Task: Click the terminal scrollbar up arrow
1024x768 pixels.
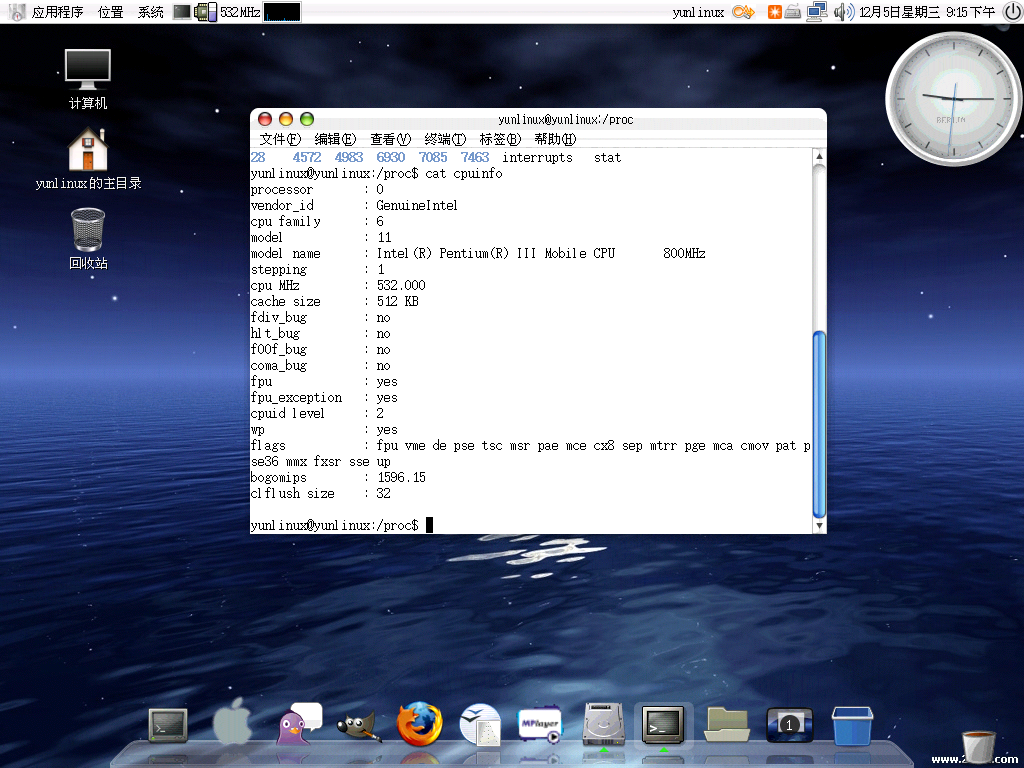Action: (x=819, y=157)
